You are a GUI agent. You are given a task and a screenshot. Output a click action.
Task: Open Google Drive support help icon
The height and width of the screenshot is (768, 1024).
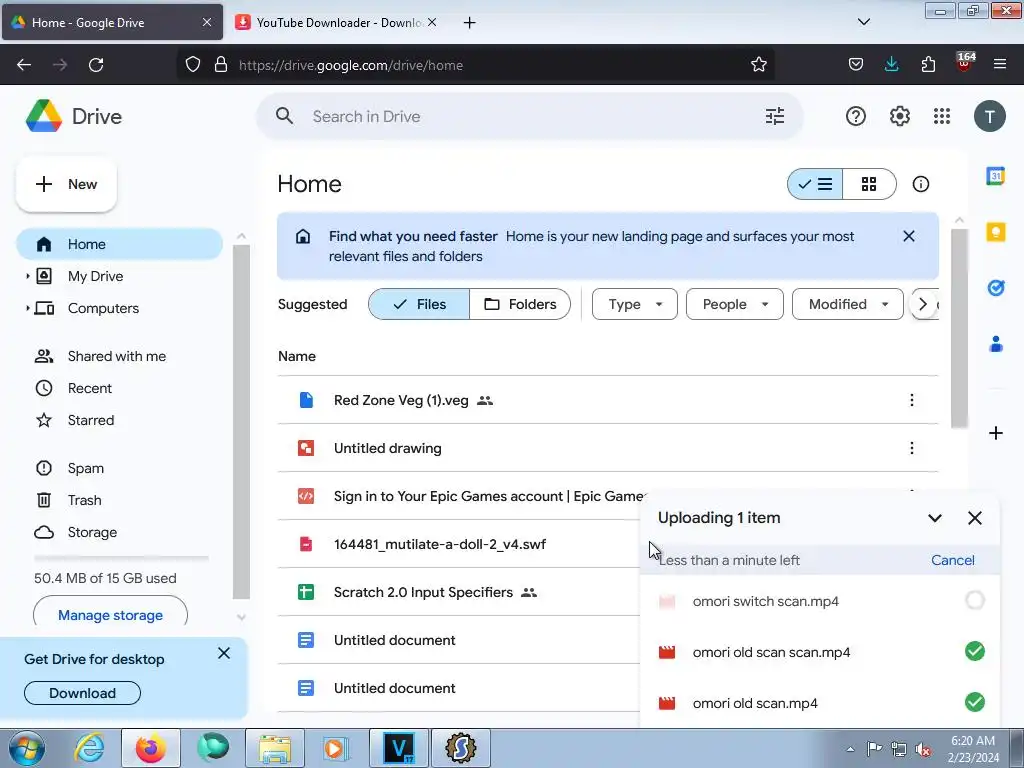point(856,116)
